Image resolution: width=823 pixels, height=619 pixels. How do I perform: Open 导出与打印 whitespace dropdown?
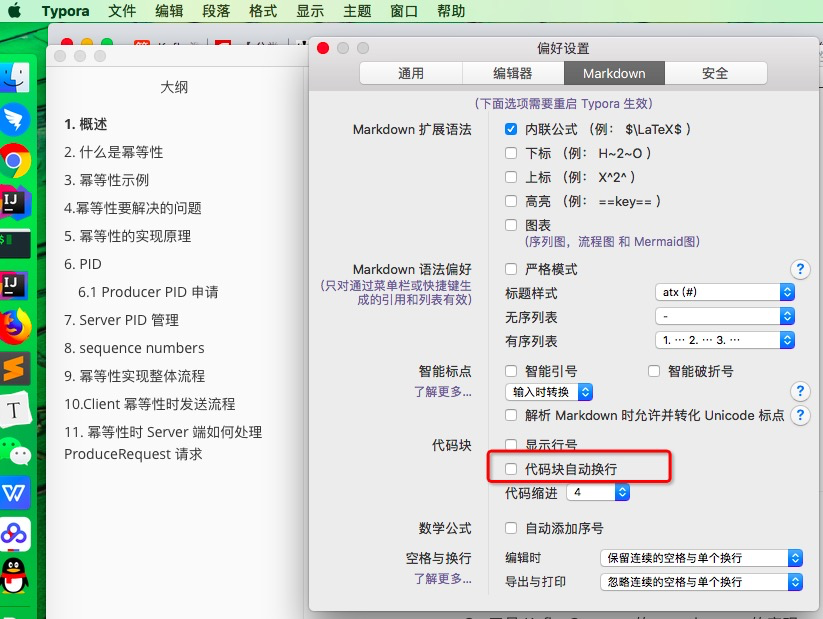coord(701,582)
